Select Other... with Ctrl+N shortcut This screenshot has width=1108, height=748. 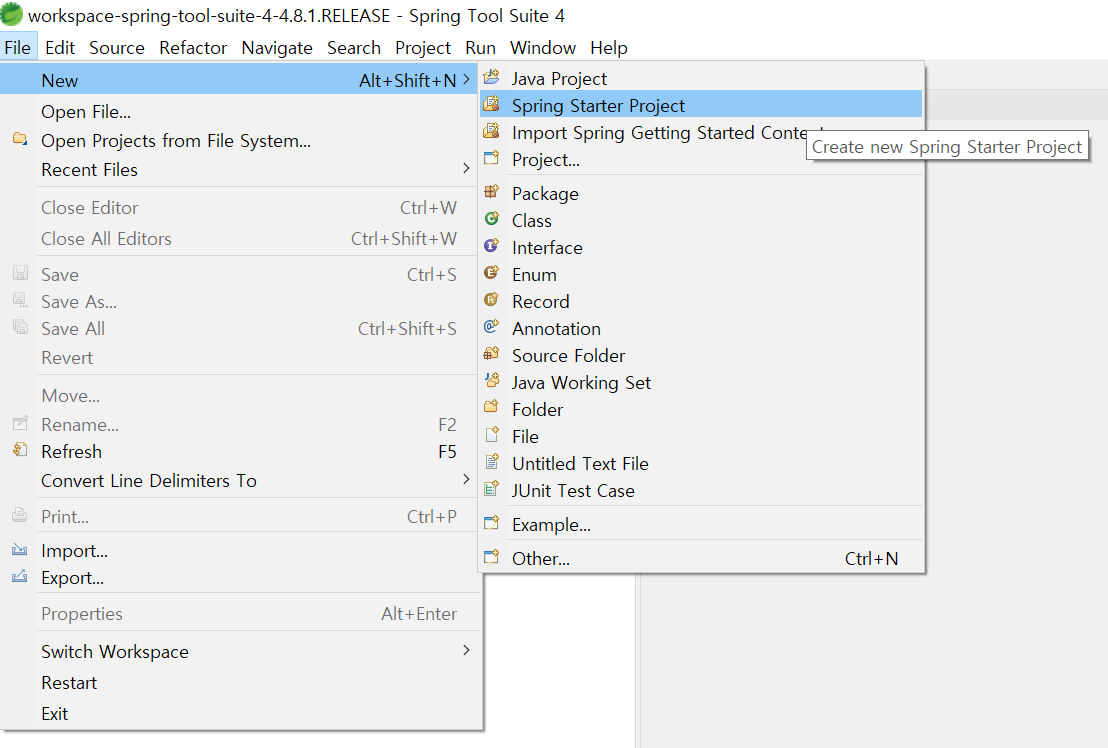(x=701, y=558)
